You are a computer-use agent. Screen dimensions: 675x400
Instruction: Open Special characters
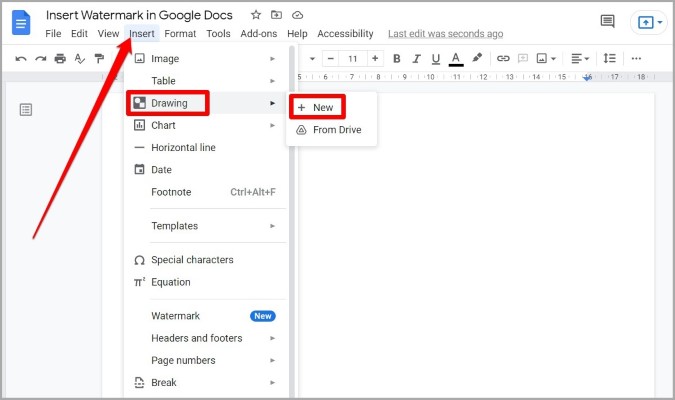[x=206, y=260]
